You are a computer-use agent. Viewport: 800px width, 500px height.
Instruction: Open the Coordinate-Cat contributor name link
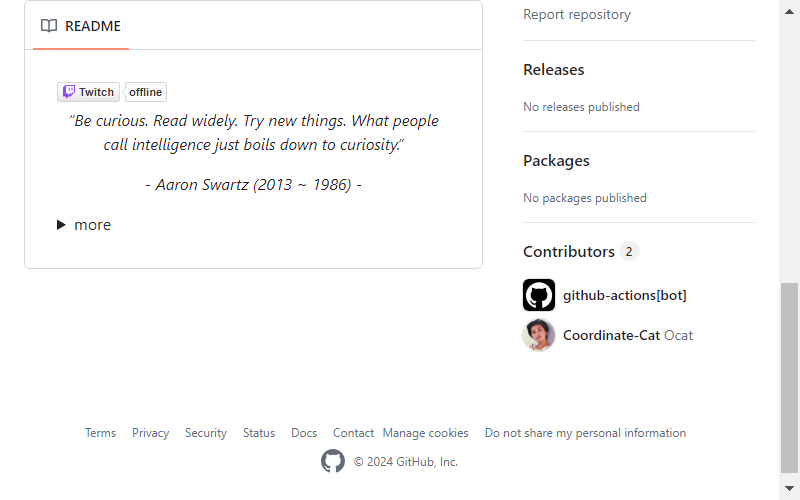pyautogui.click(x=611, y=335)
